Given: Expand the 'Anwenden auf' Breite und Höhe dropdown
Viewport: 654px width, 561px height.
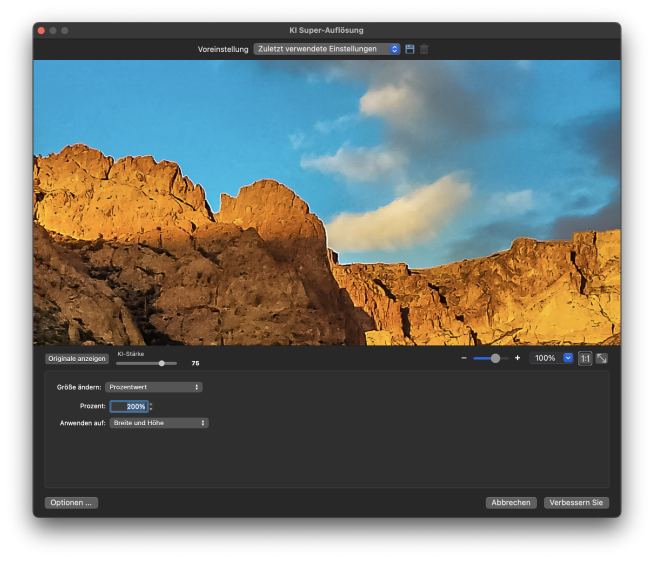Looking at the screenshot, I should point(158,423).
